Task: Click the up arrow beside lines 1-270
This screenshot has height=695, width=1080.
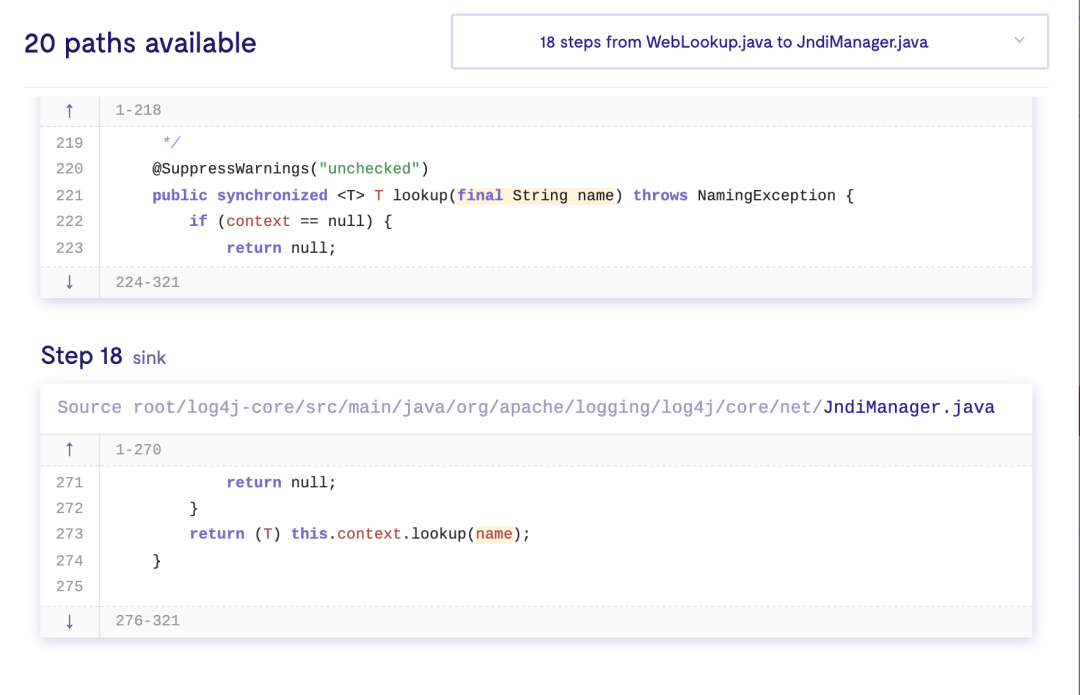Action: pyautogui.click(x=69, y=450)
